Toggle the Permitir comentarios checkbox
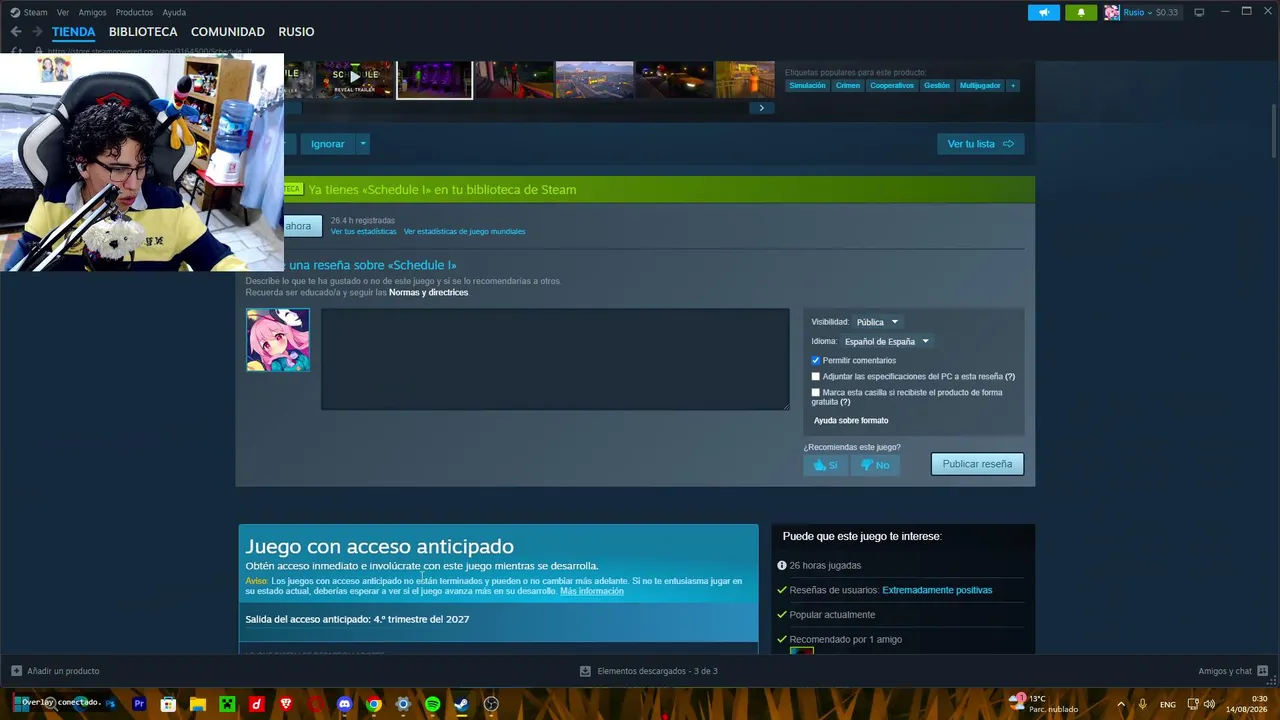Viewport: 1280px width, 720px height. [816, 361]
